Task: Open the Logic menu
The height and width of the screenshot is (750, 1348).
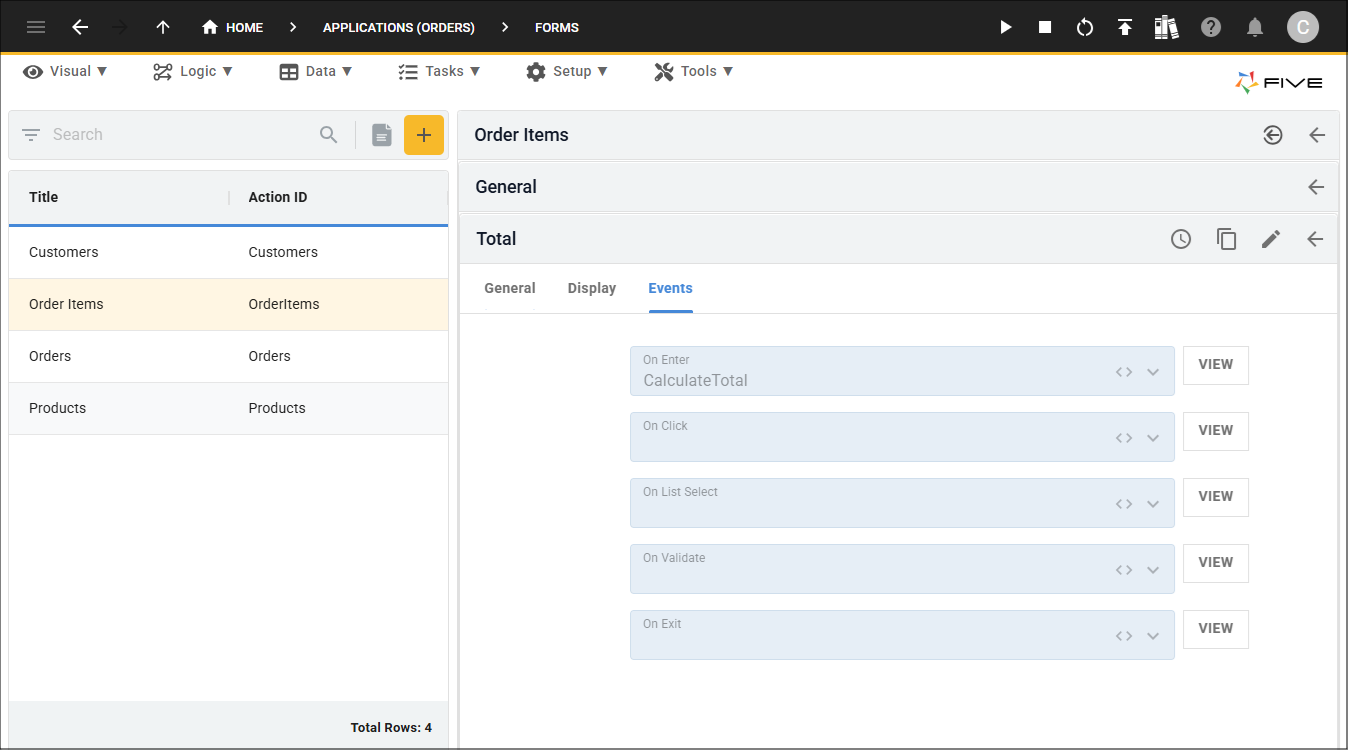Action: coord(193,71)
